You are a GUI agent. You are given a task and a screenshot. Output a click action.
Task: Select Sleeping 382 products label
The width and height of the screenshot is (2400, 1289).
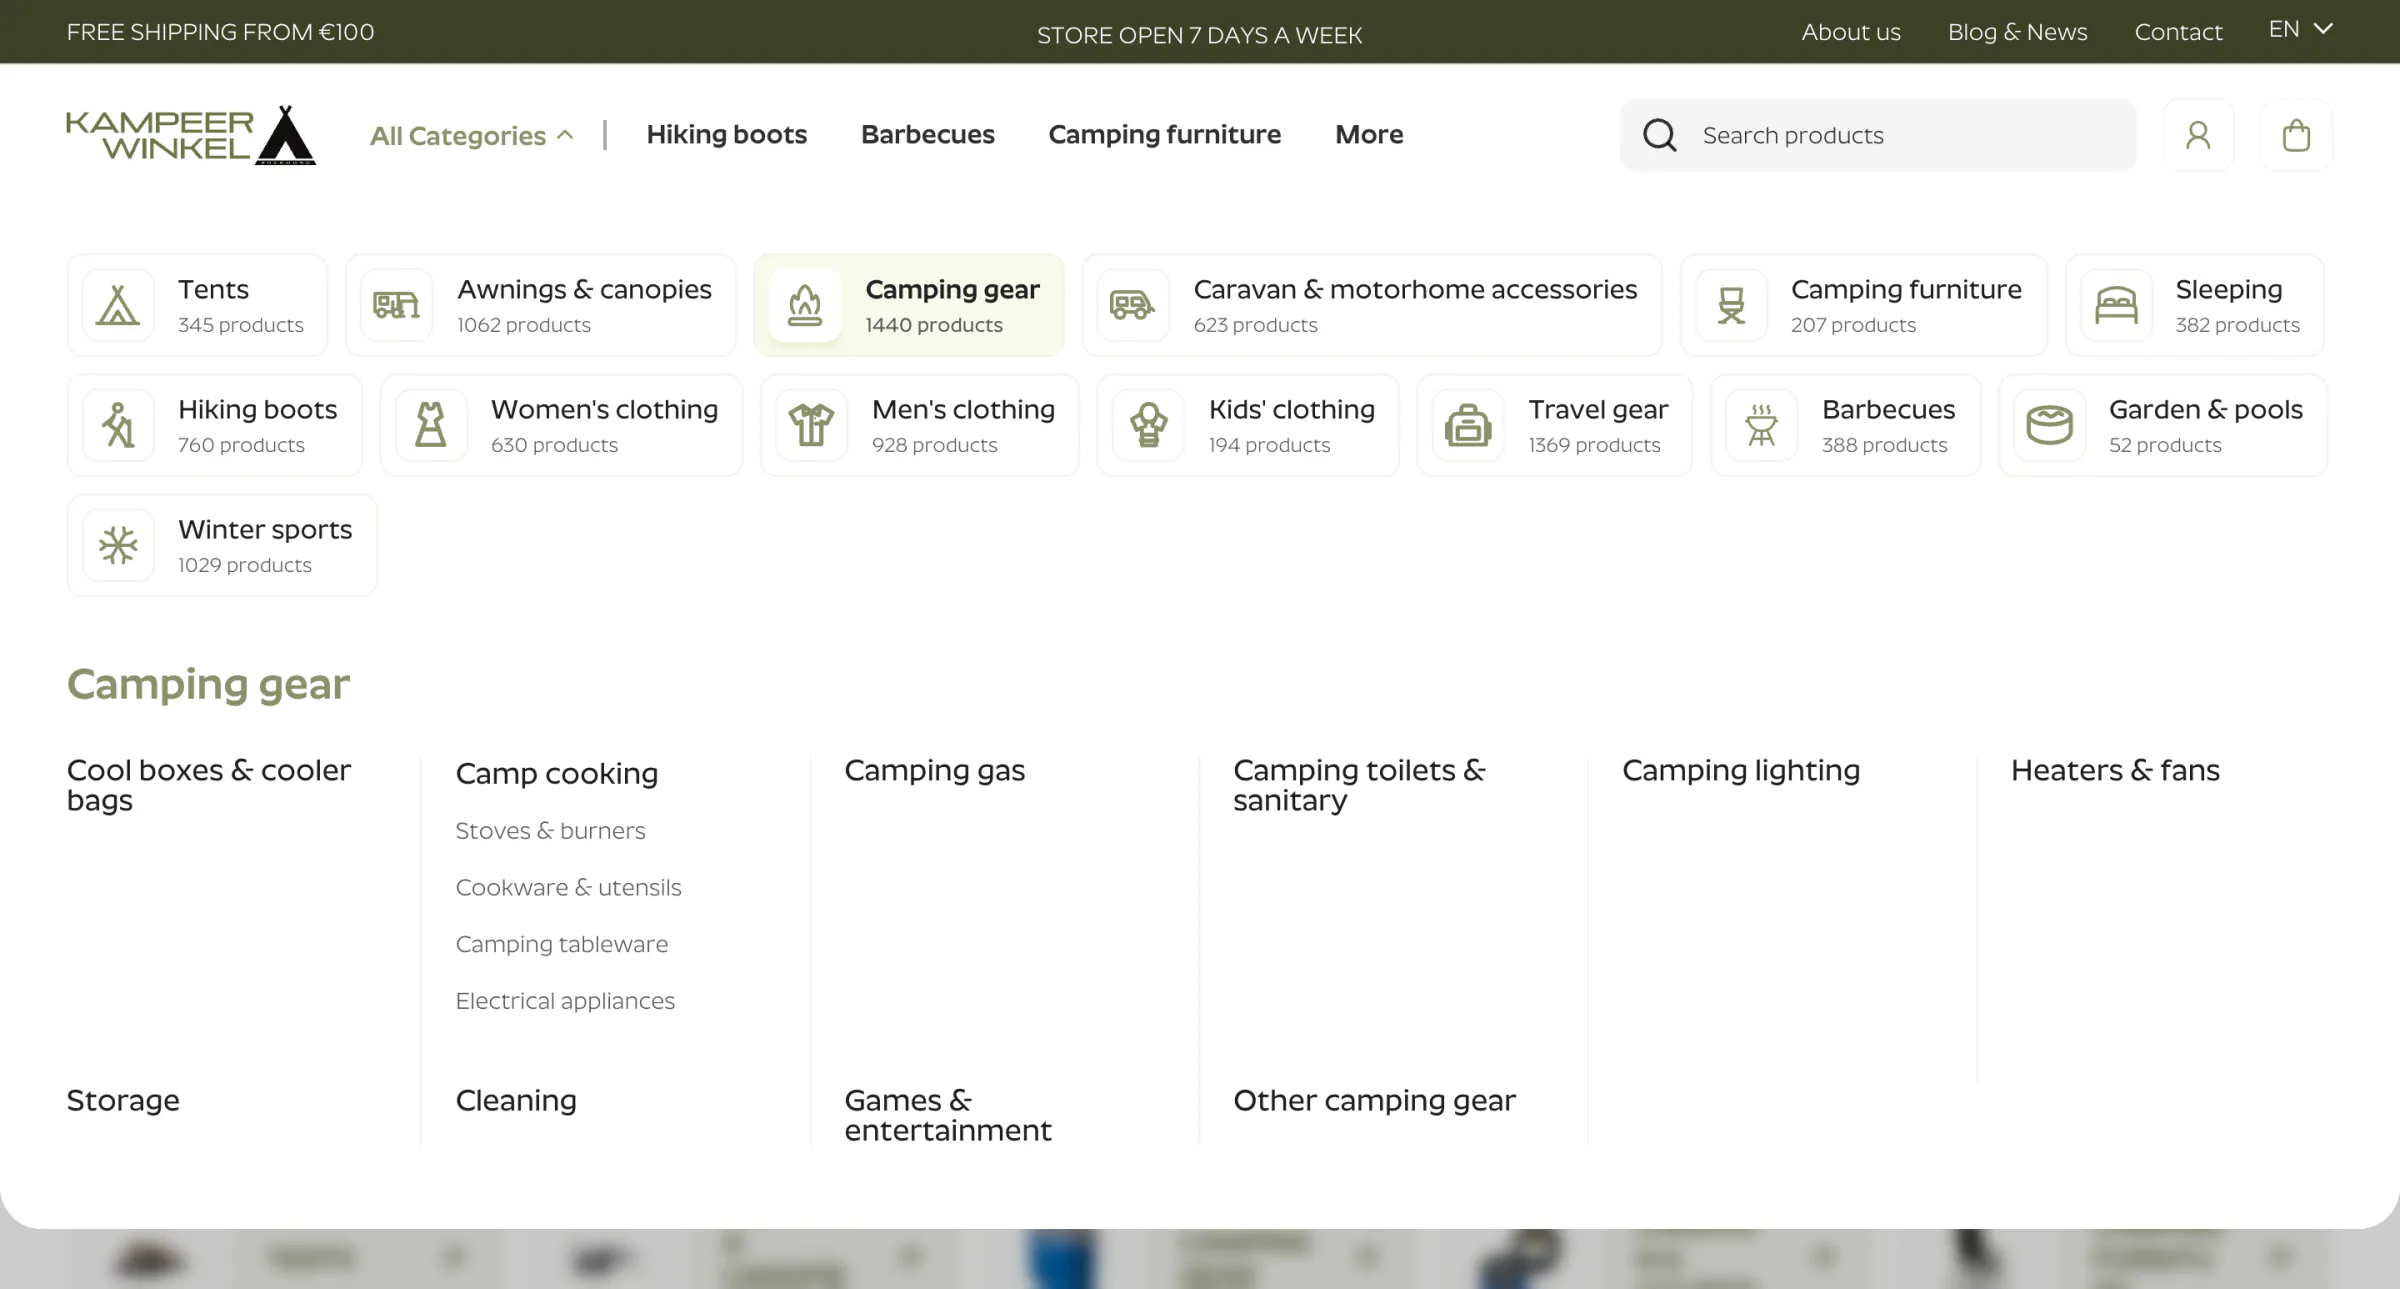[2237, 305]
